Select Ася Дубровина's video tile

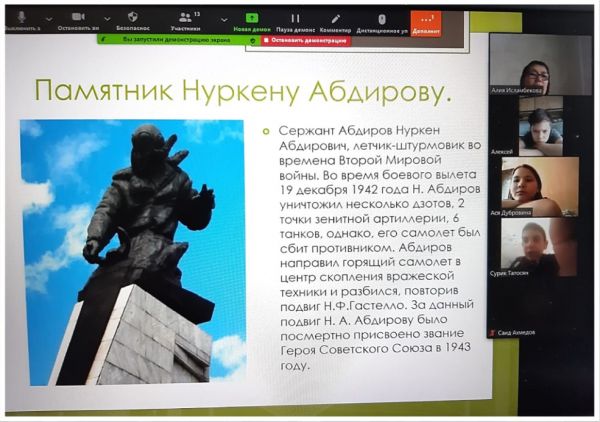(540, 186)
